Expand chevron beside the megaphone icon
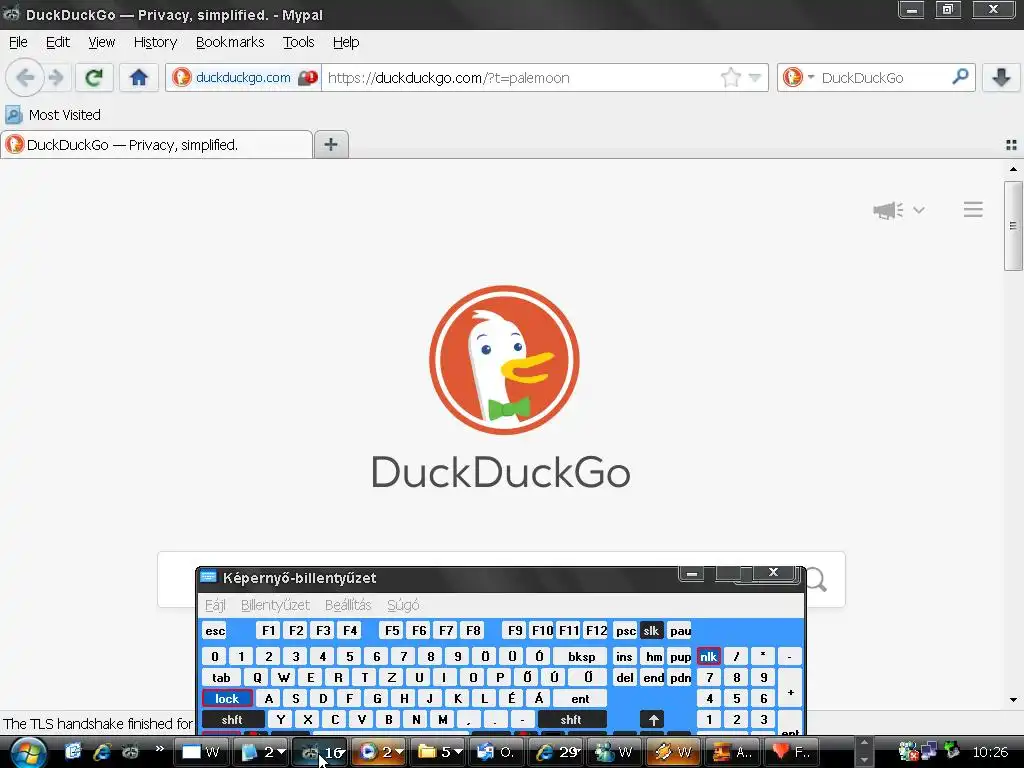1024x768 pixels. pos(919,210)
